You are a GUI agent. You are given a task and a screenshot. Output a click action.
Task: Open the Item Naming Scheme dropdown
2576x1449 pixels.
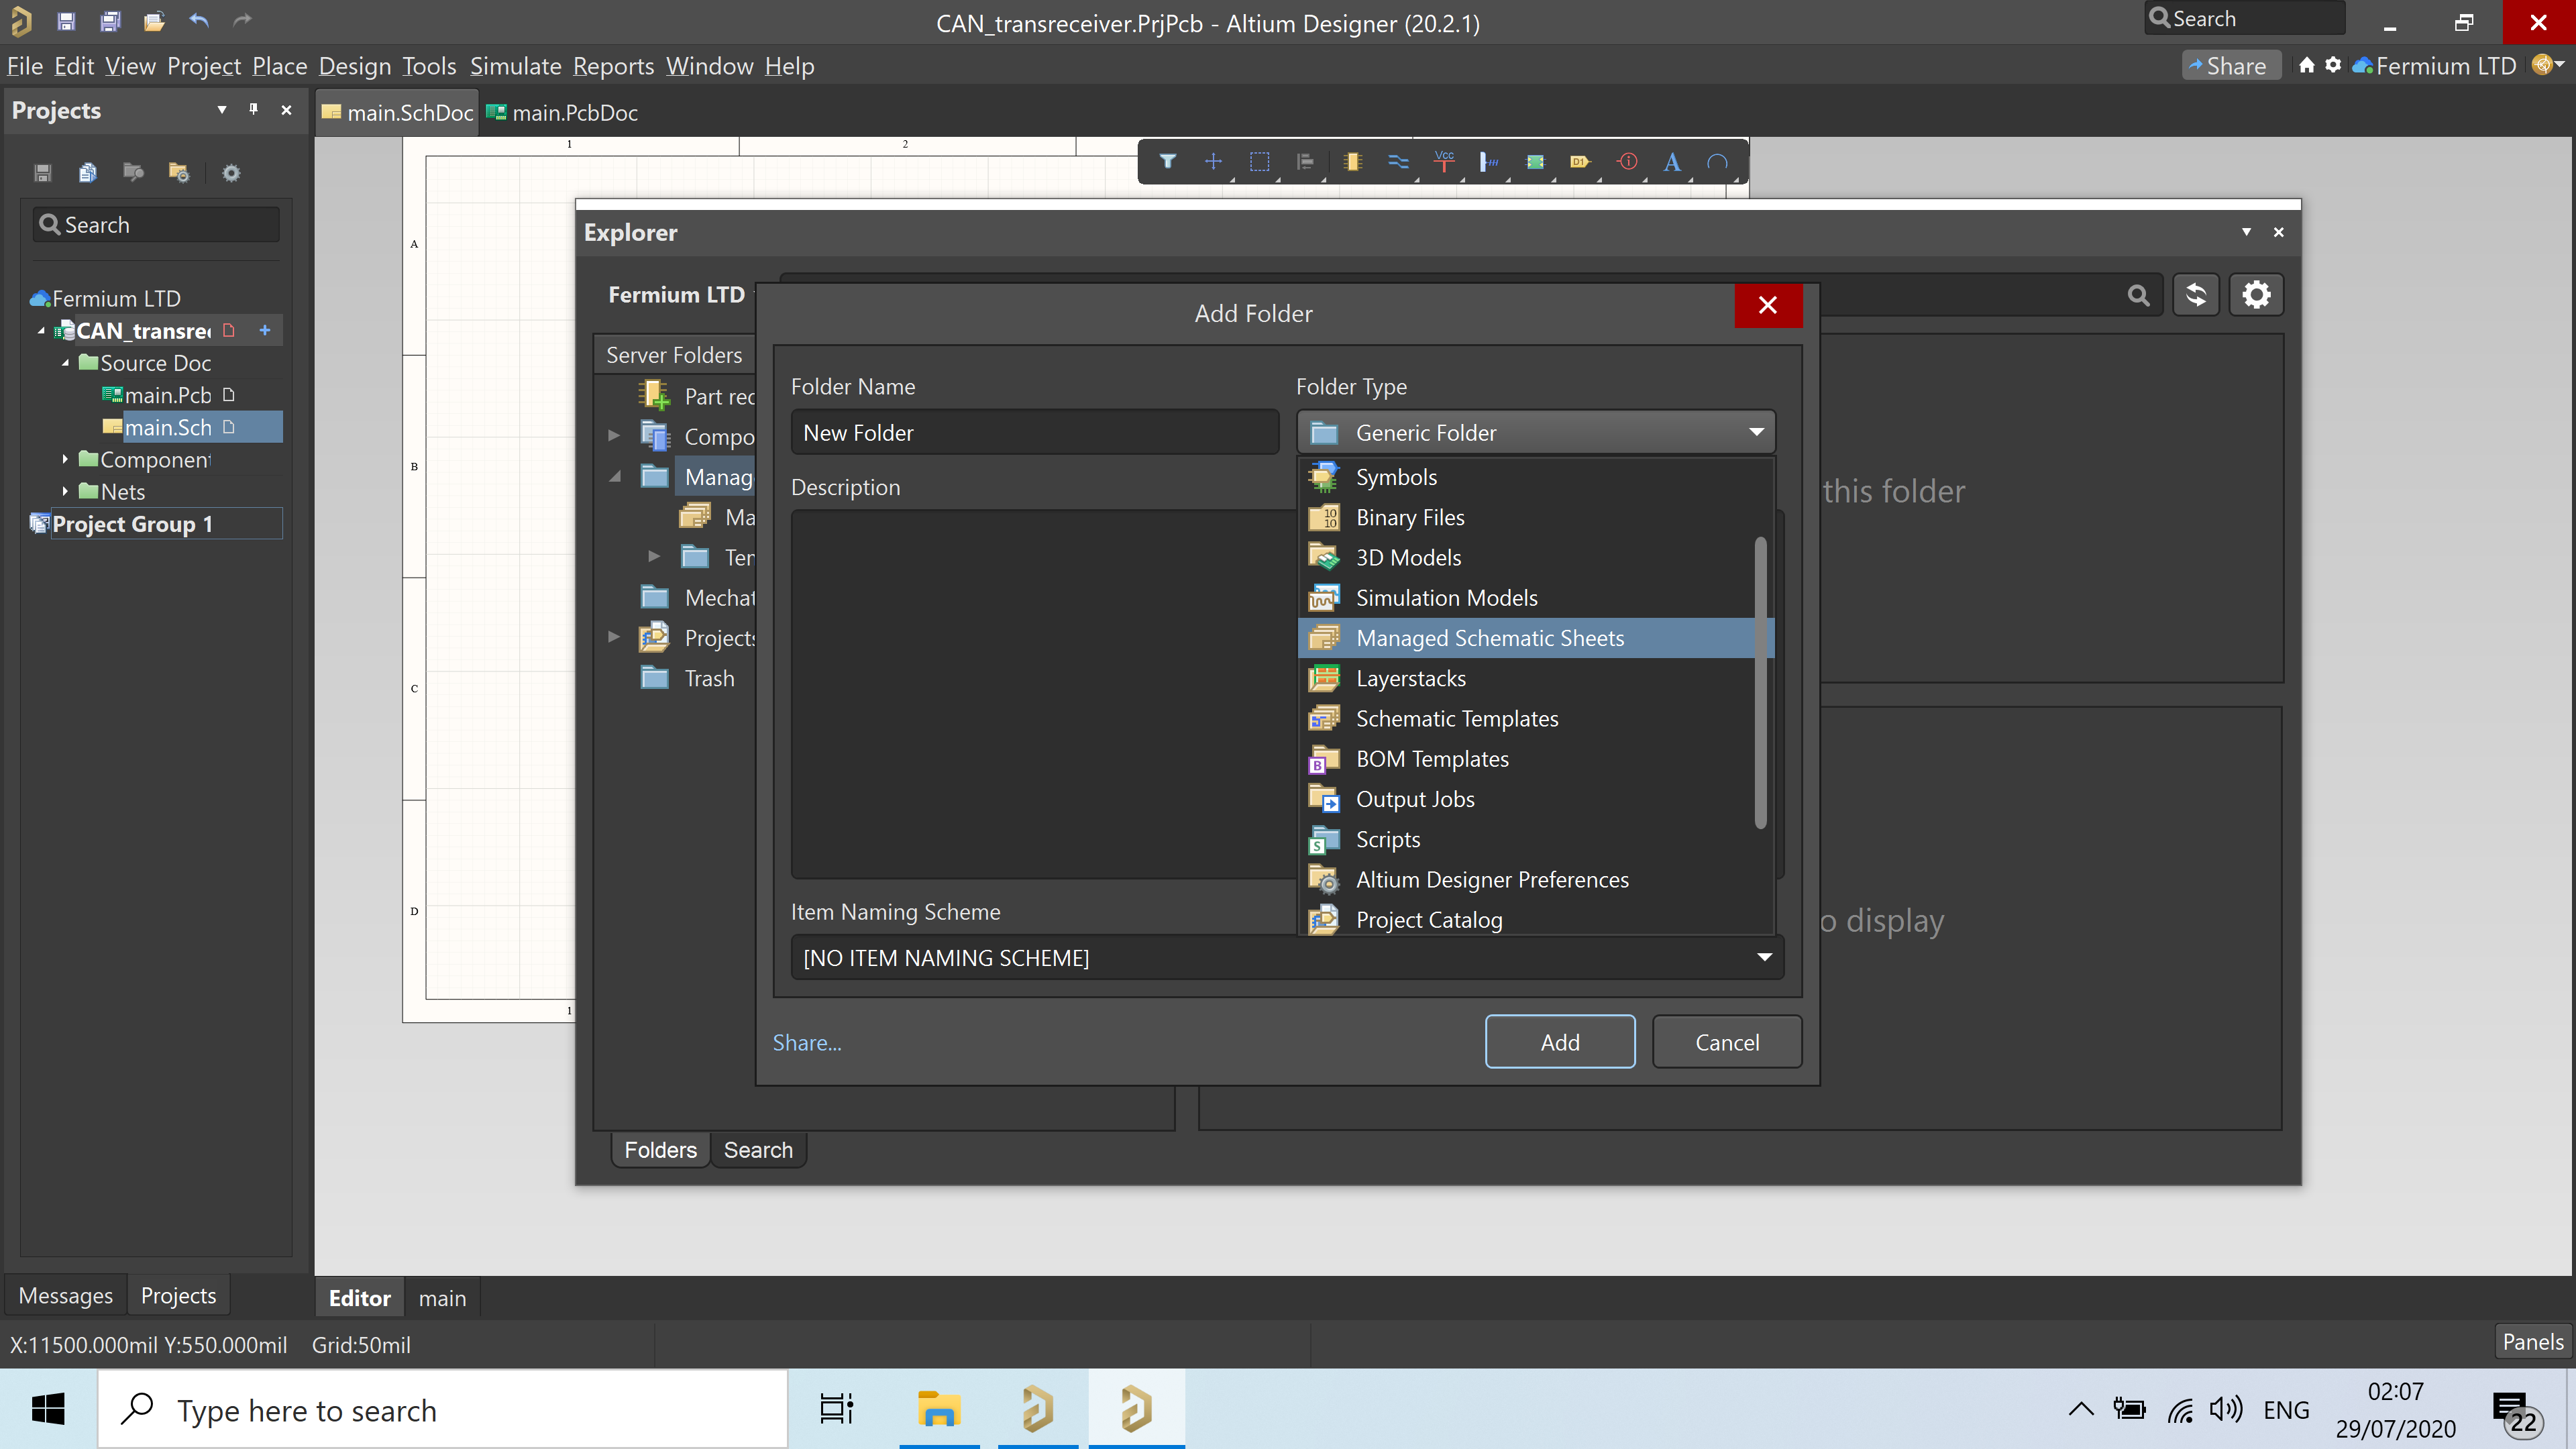point(1764,957)
